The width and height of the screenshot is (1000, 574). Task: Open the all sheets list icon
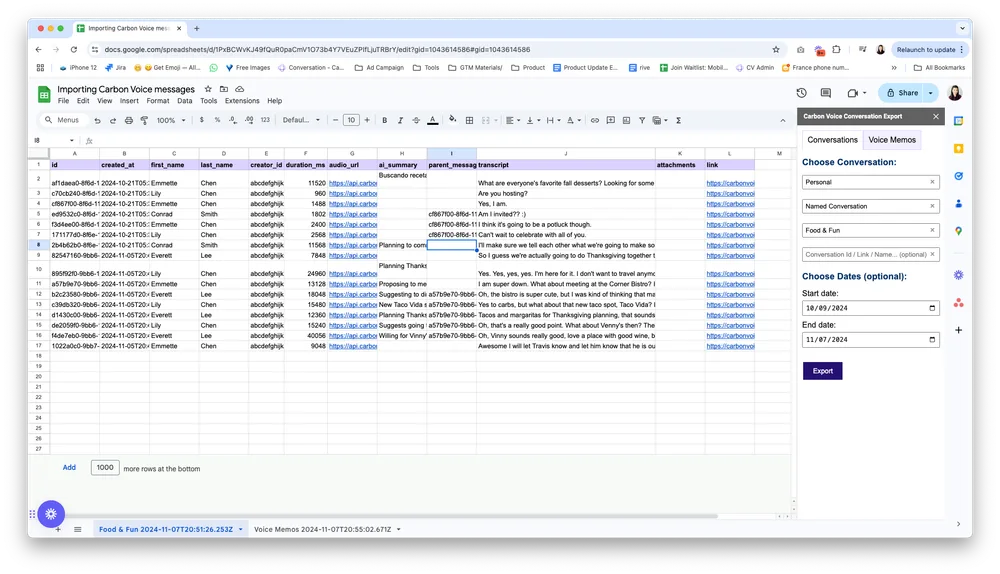pyautogui.click(x=78, y=529)
